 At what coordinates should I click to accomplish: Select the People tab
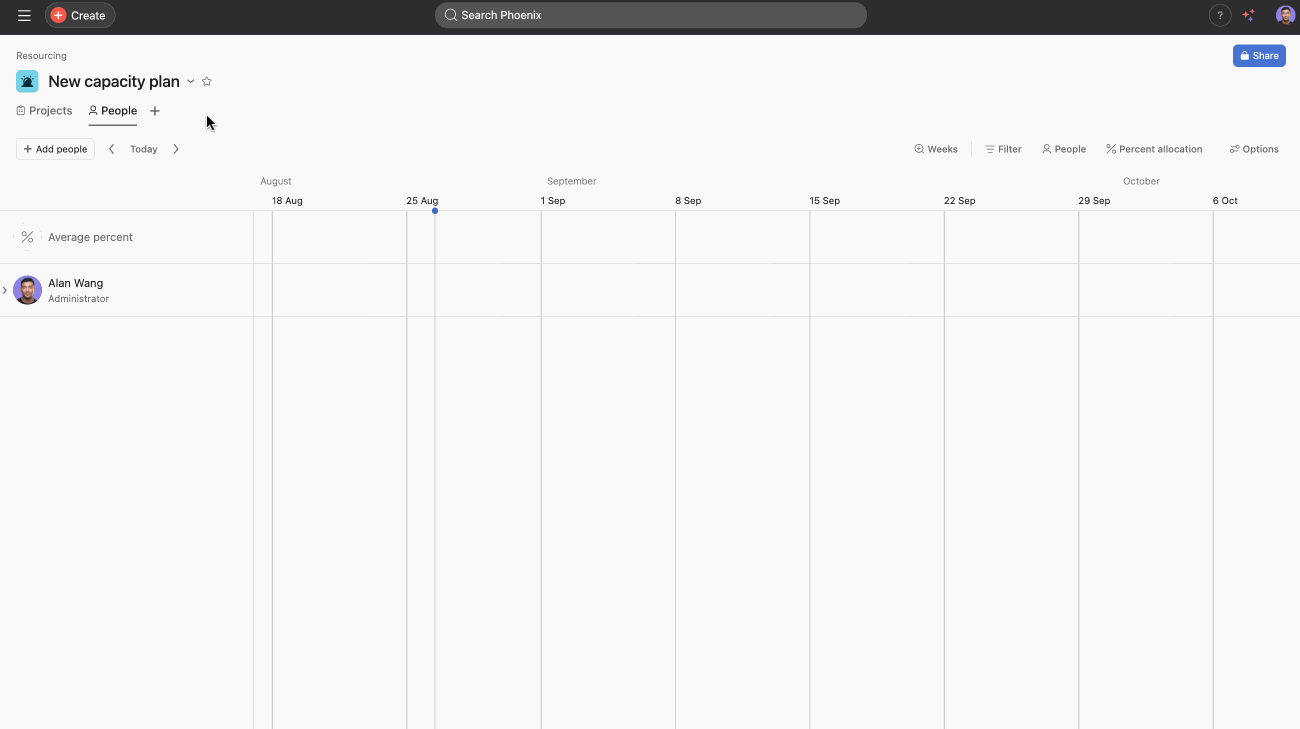click(113, 111)
